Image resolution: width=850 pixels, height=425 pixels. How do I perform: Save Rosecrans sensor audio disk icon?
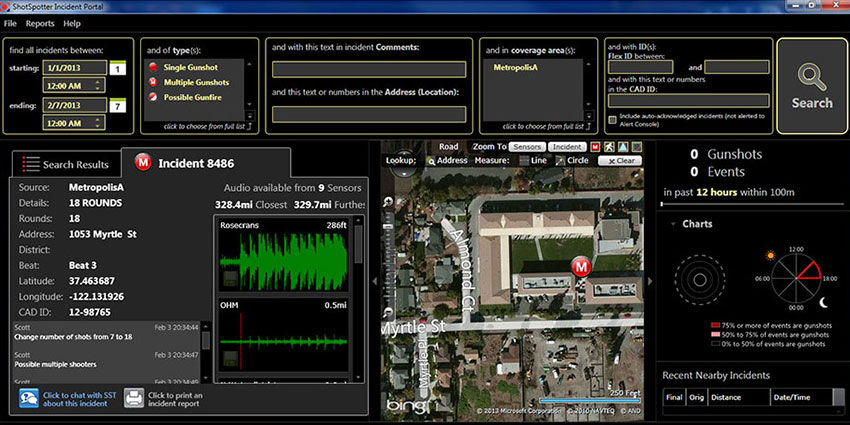[x=230, y=279]
